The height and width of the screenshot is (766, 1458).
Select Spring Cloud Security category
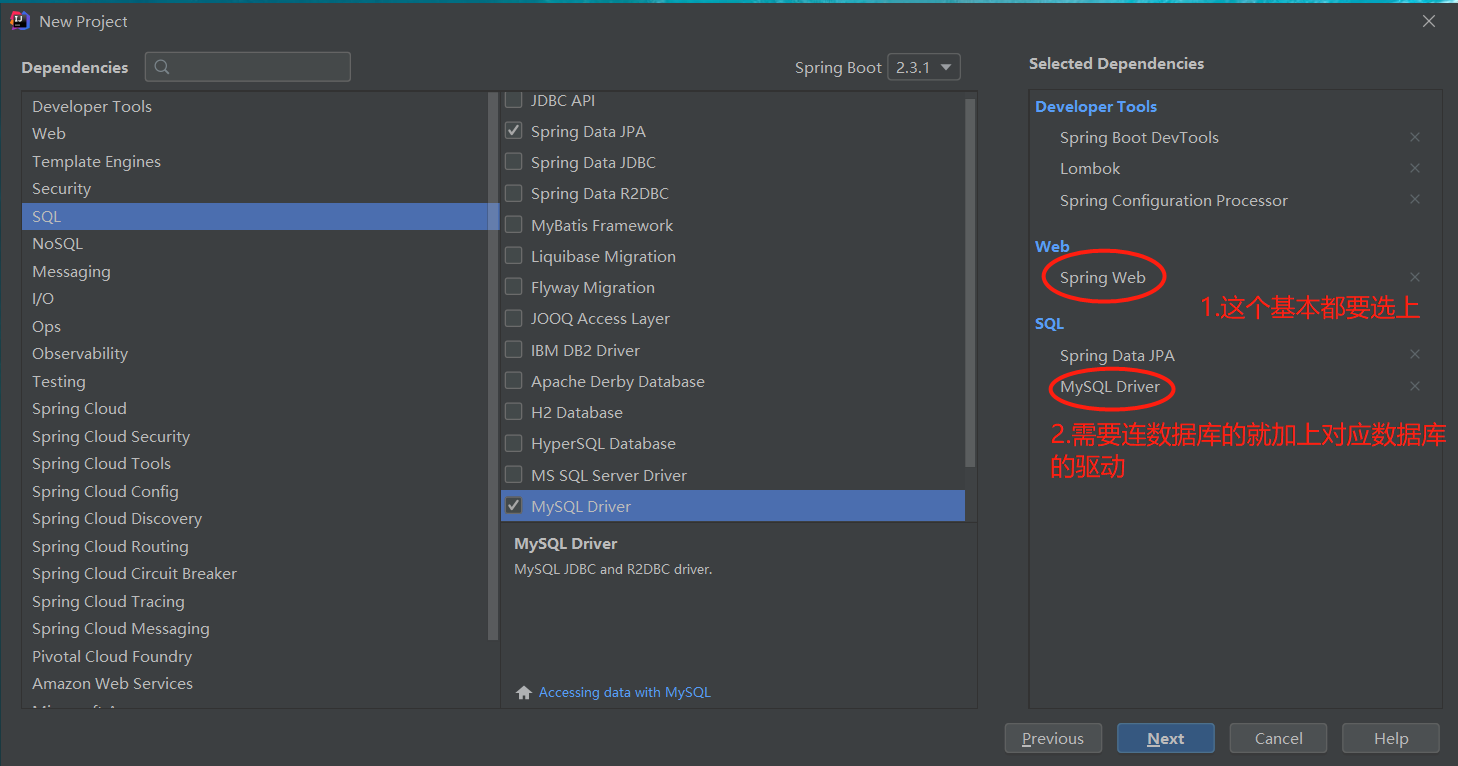pyautogui.click(x=255, y=436)
